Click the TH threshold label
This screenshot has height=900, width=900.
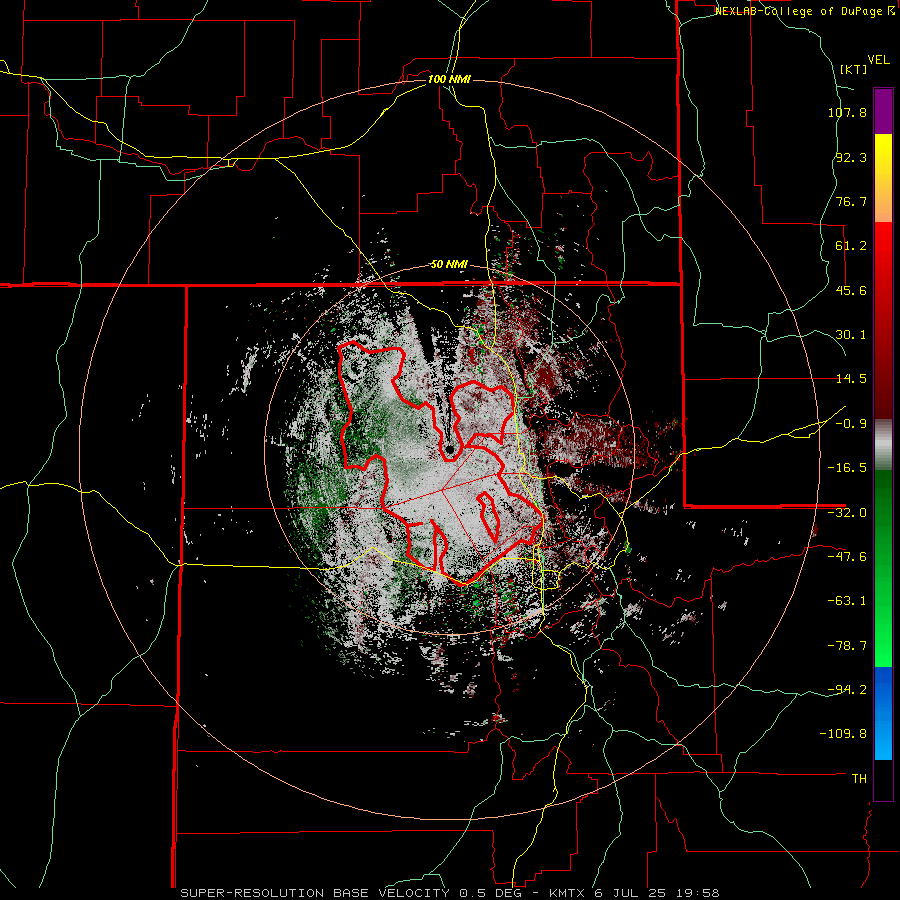(x=859, y=779)
